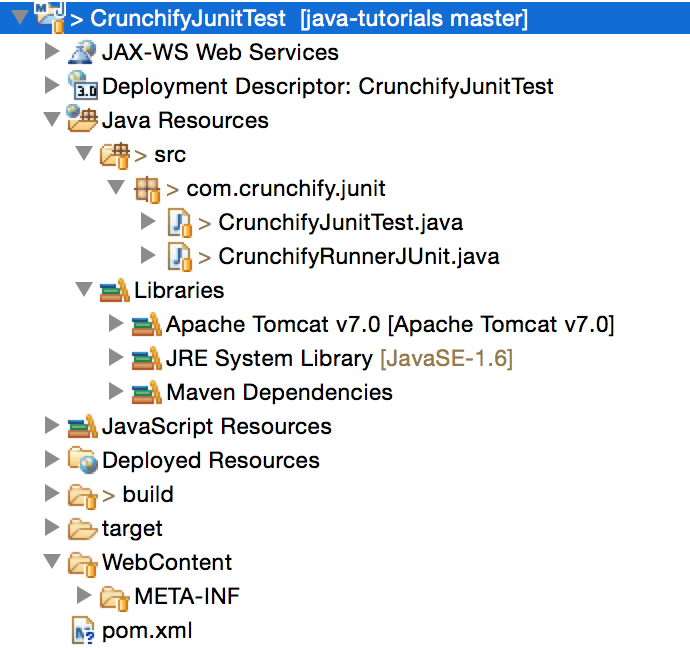The image size is (690, 648).
Task: Select the Libraries node label
Action: coord(179,290)
